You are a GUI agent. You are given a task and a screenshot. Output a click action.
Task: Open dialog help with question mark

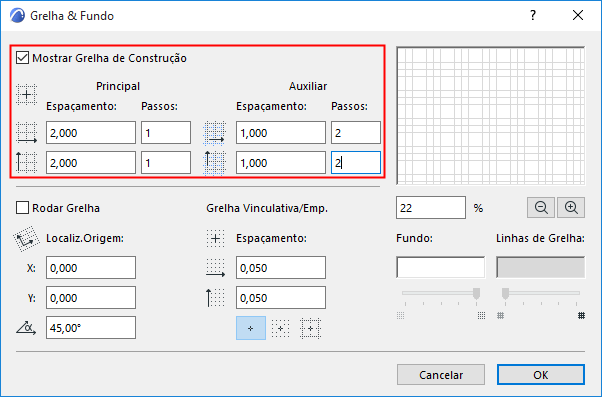click(x=533, y=16)
